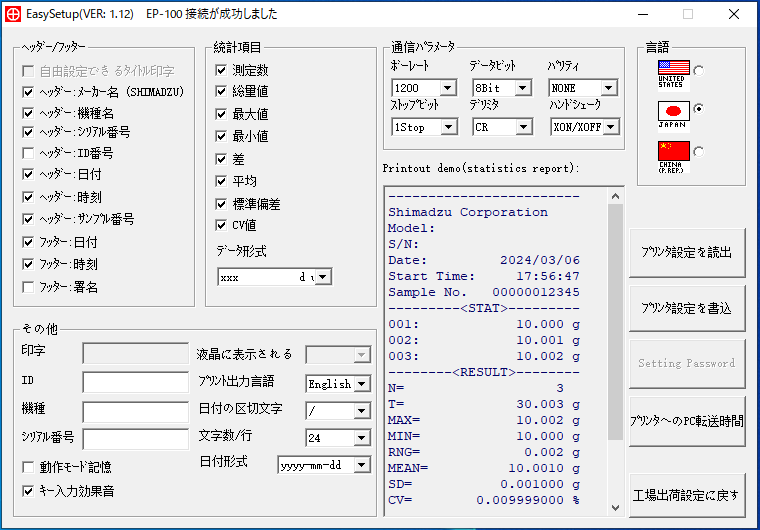Screen dimensions: 760x530
Task: Uncheck 標準偏差 statistics item
Action: (x=221, y=204)
